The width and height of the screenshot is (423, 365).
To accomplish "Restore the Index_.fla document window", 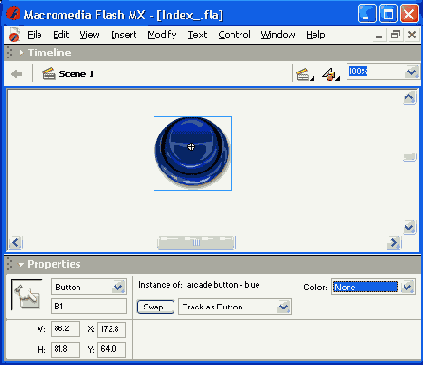I will [x=396, y=35].
